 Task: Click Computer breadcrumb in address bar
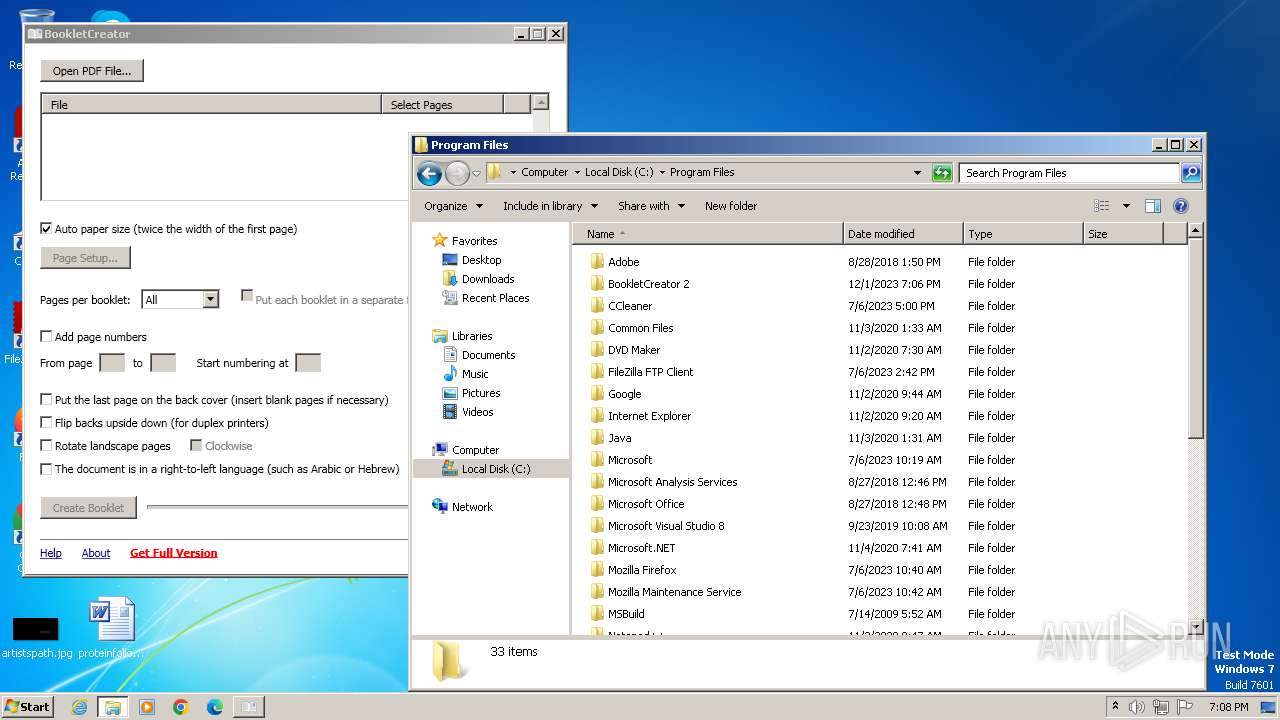pyautogui.click(x=544, y=172)
